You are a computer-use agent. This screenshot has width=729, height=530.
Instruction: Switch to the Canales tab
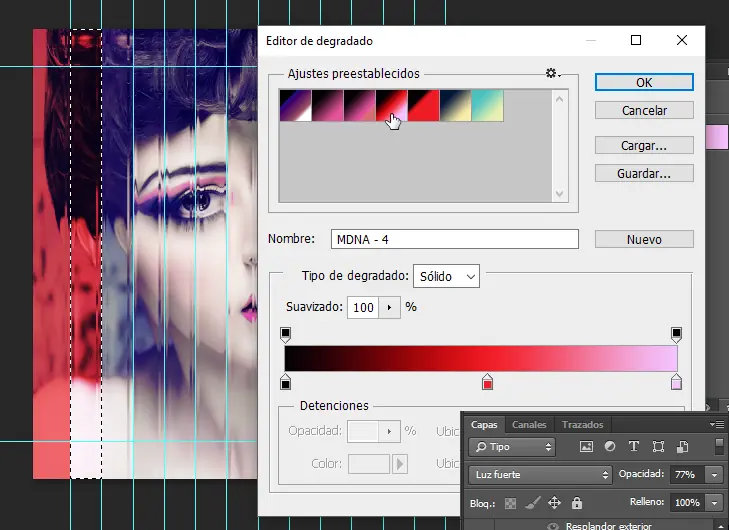[x=529, y=424]
